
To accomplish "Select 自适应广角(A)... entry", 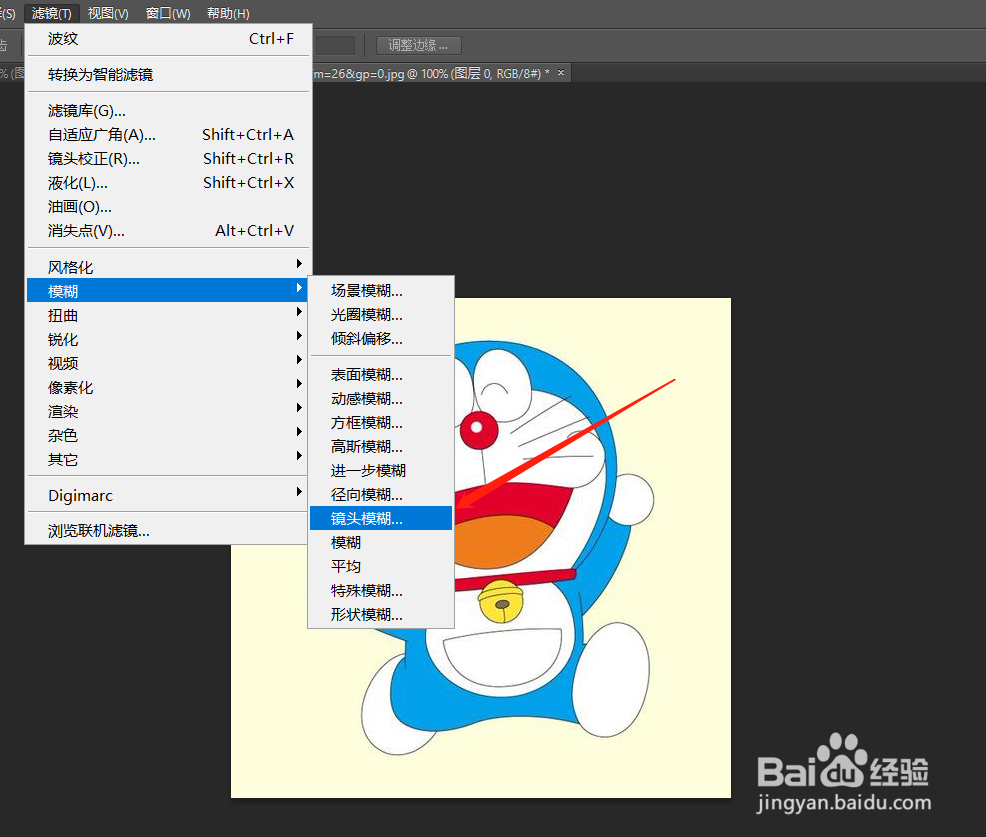I will coord(168,135).
